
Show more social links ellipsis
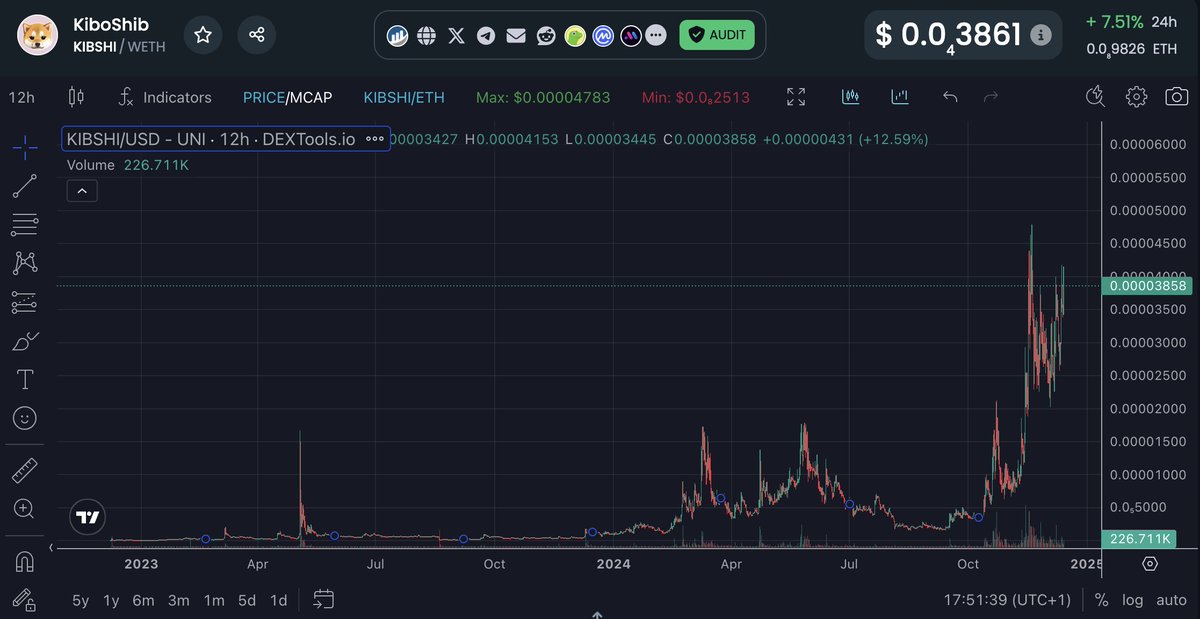[x=655, y=36]
